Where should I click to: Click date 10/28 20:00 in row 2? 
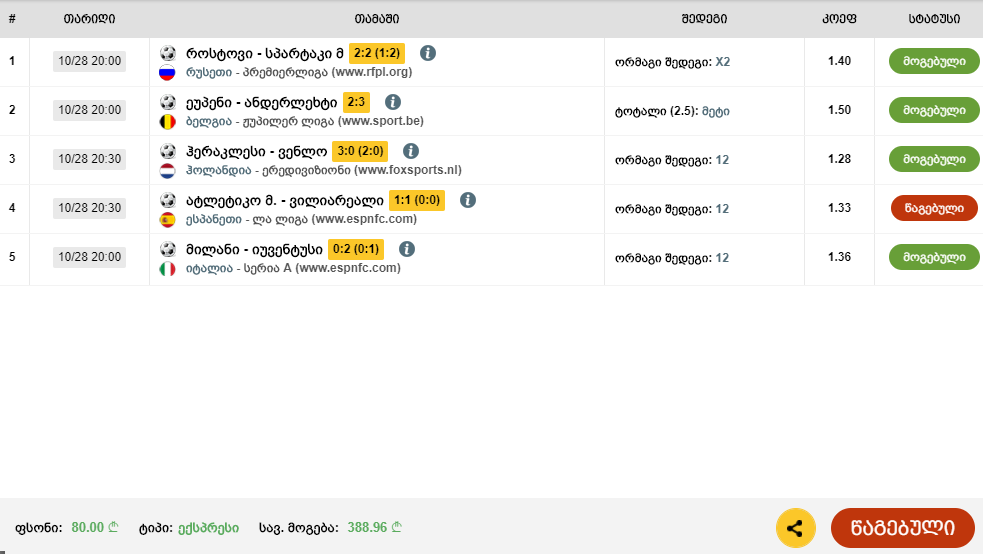(x=90, y=110)
